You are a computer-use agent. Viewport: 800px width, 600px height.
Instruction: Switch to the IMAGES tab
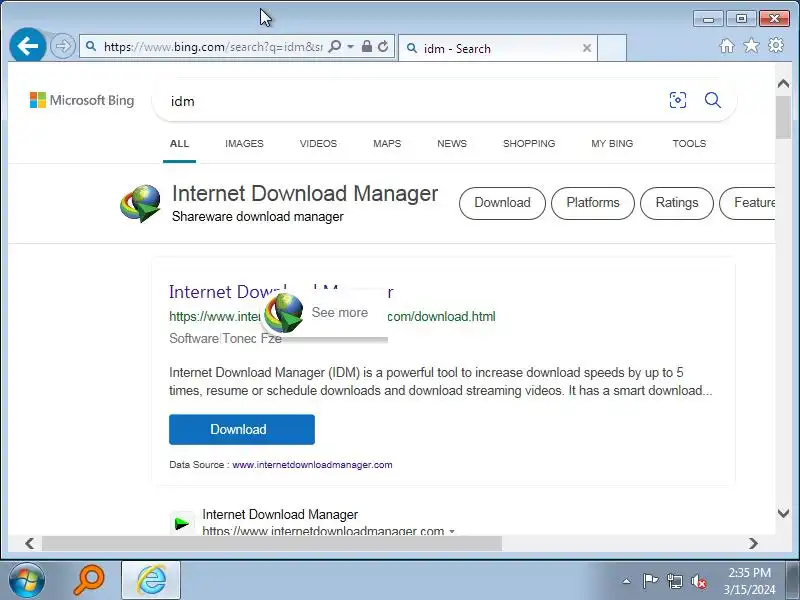point(244,144)
